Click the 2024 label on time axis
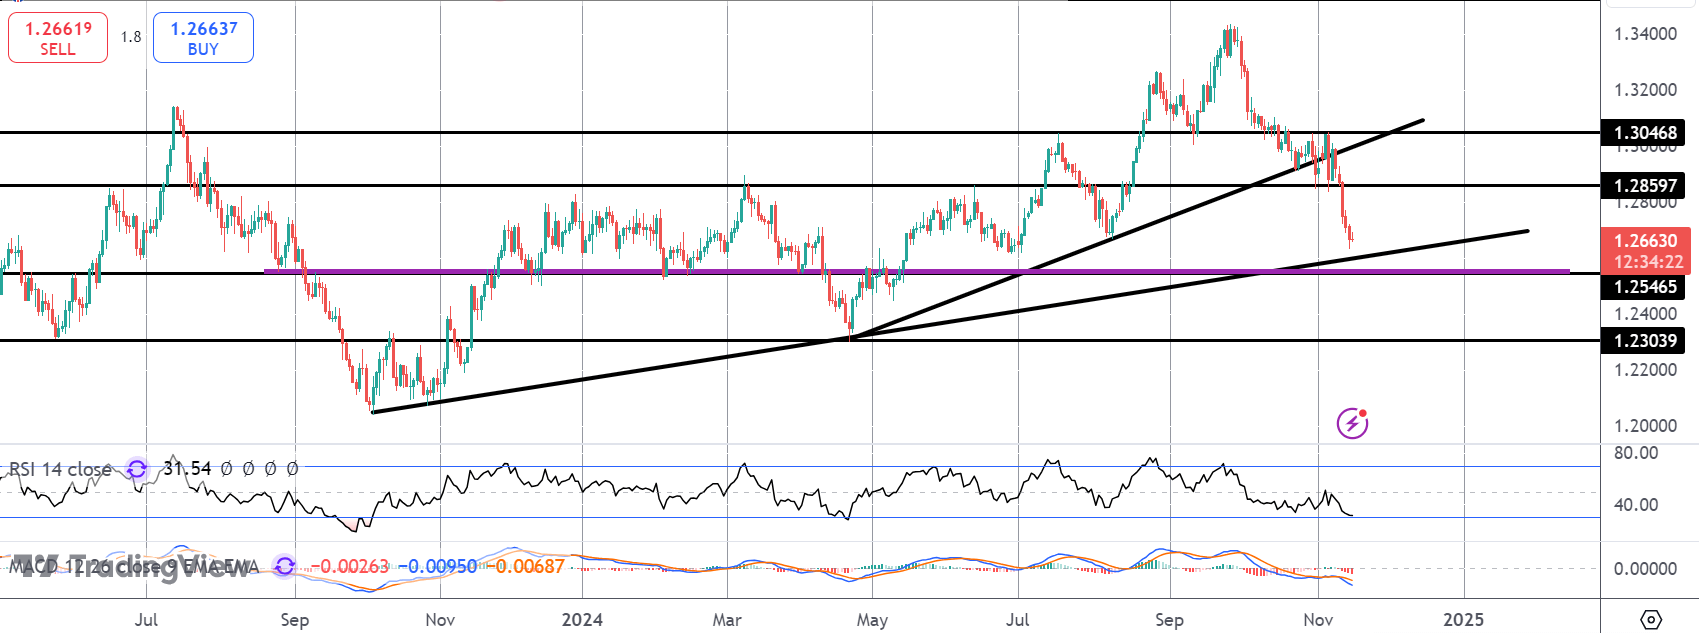 pyautogui.click(x=582, y=620)
